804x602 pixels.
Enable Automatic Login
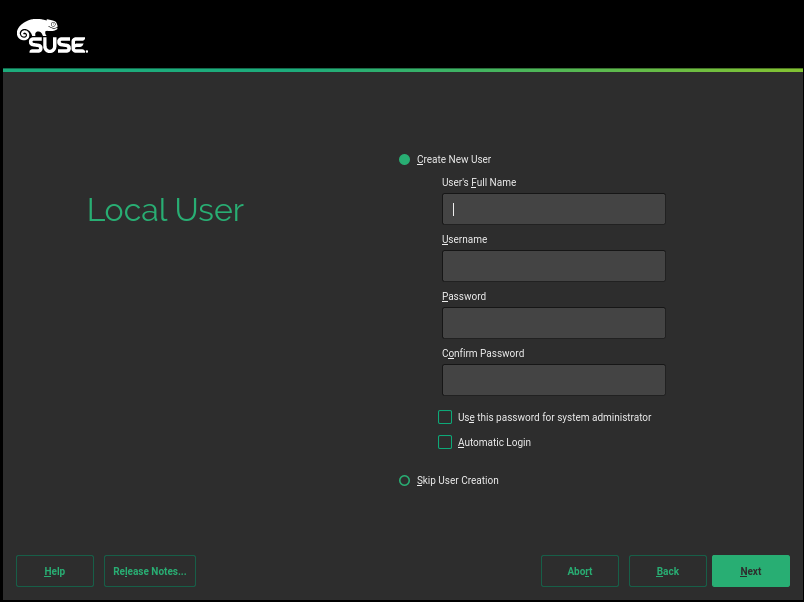(x=445, y=442)
